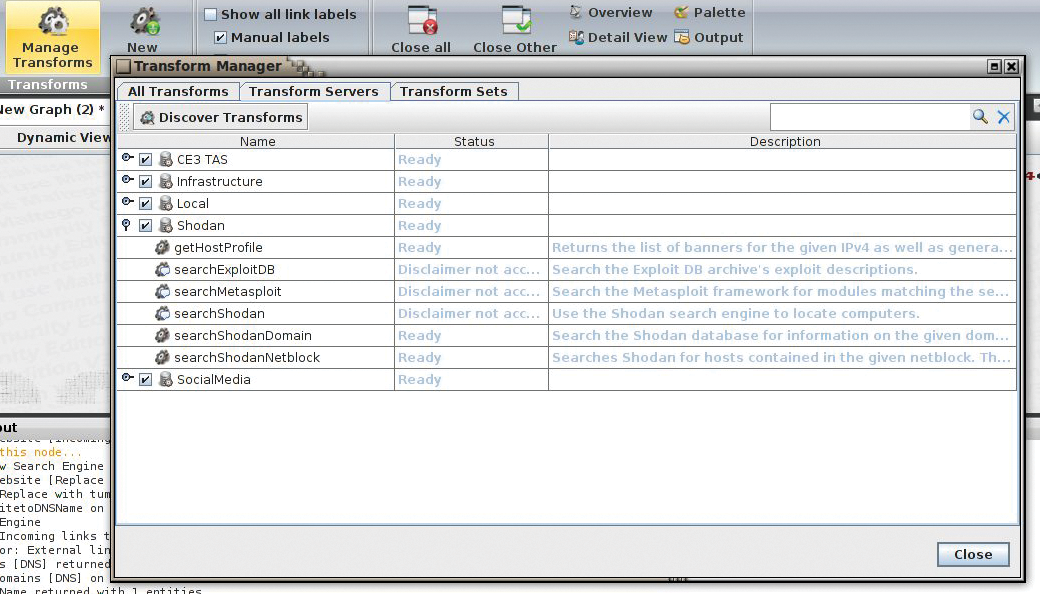This screenshot has width=1040, height=594.
Task: Click the searchShodanNetblock gear icon
Action: pyautogui.click(x=162, y=357)
